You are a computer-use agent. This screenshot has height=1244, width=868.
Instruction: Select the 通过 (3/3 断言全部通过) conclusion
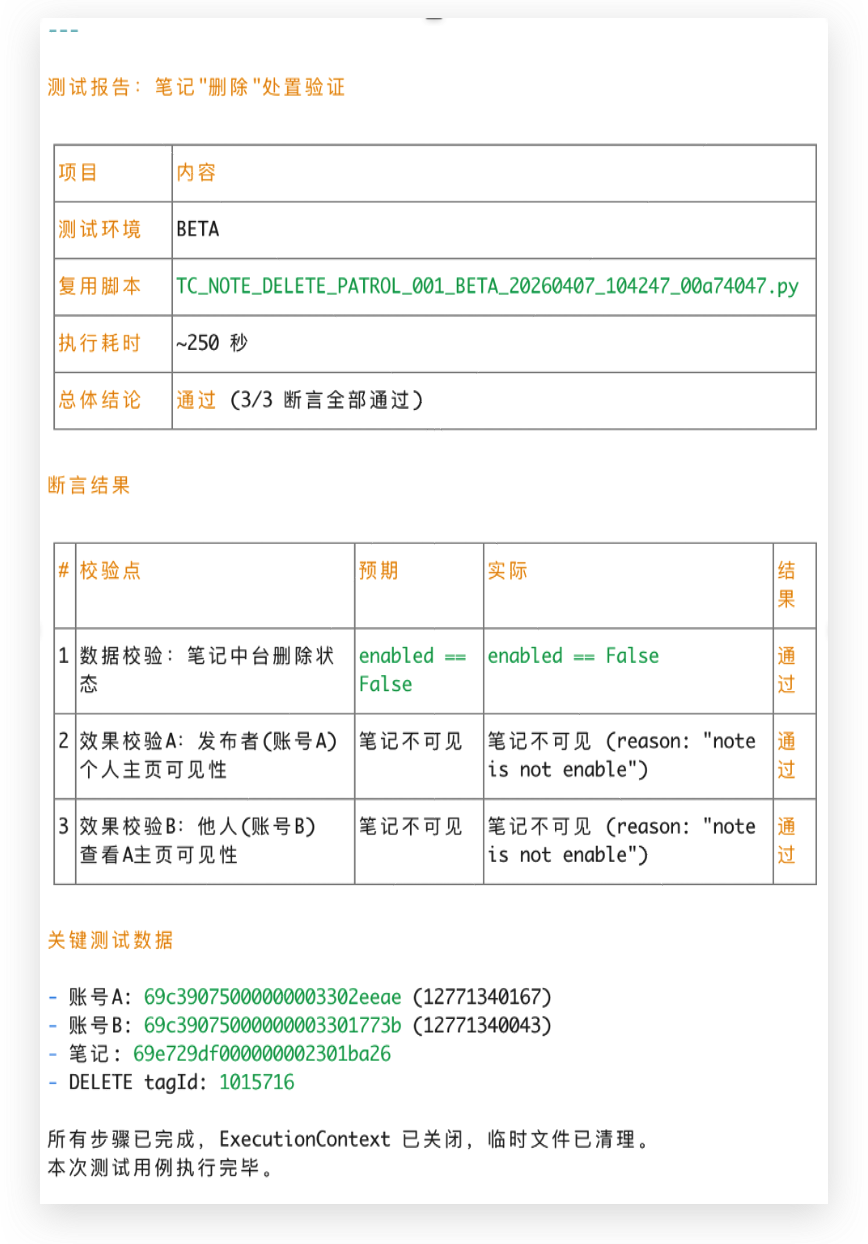point(300,400)
